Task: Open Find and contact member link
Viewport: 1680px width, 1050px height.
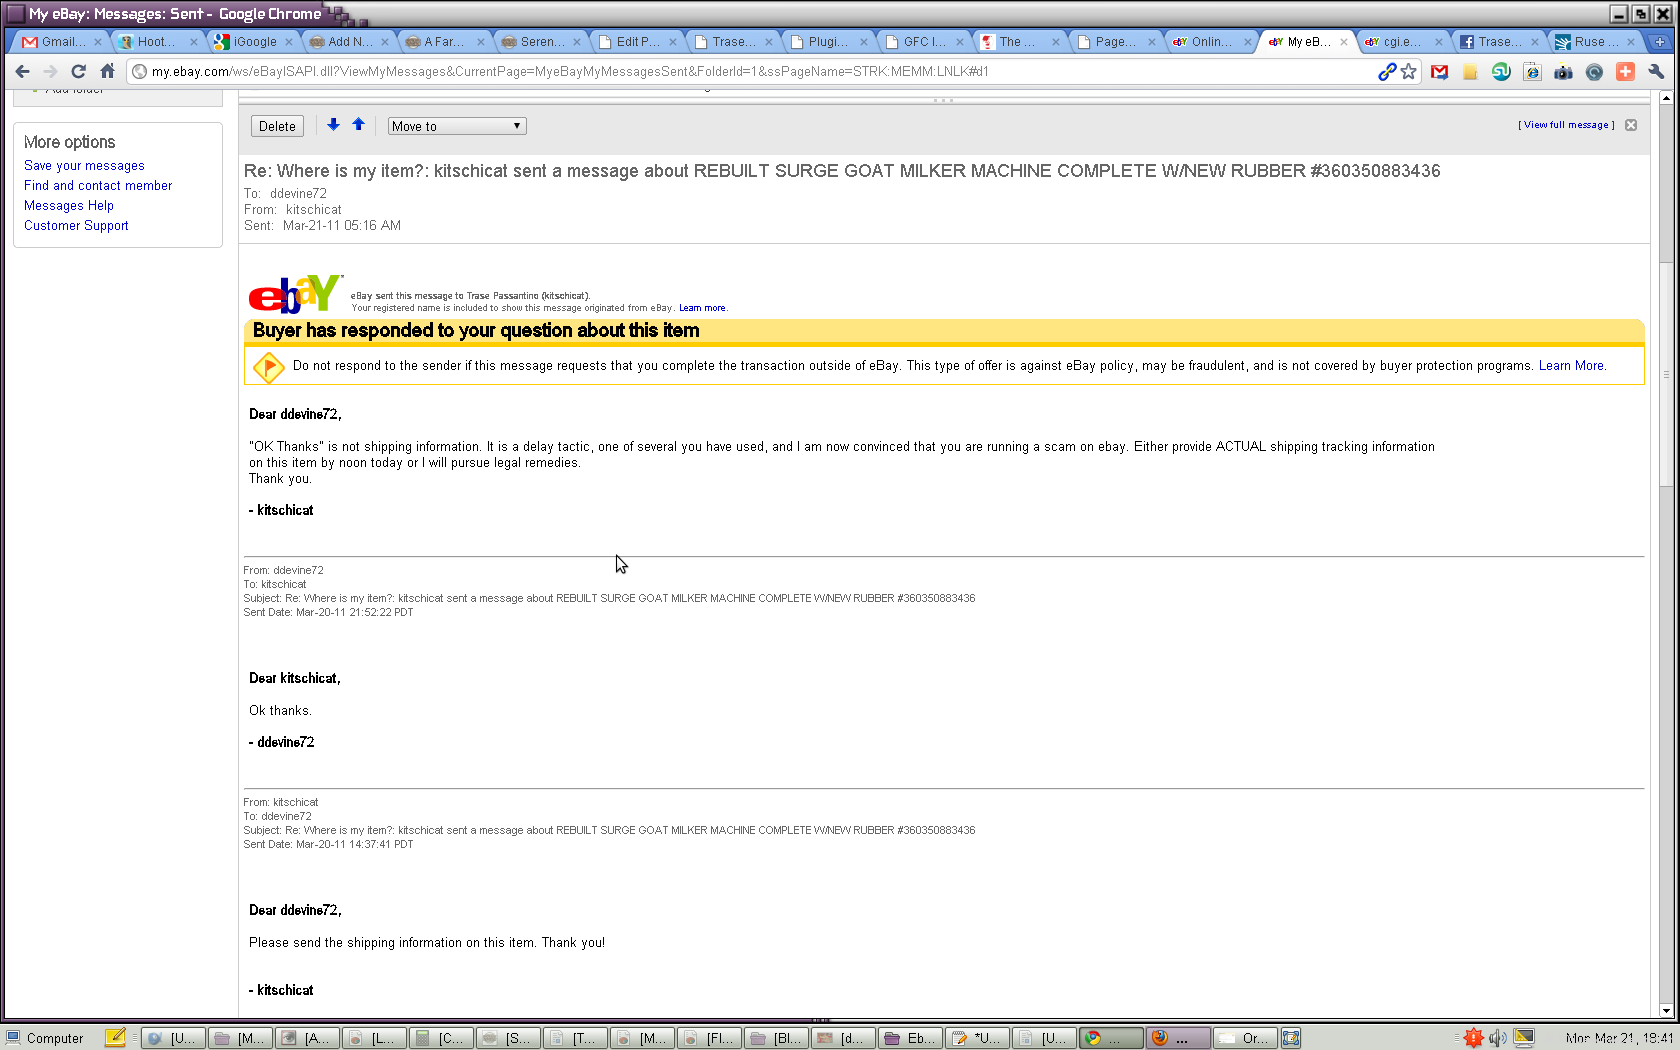Action: click(98, 186)
